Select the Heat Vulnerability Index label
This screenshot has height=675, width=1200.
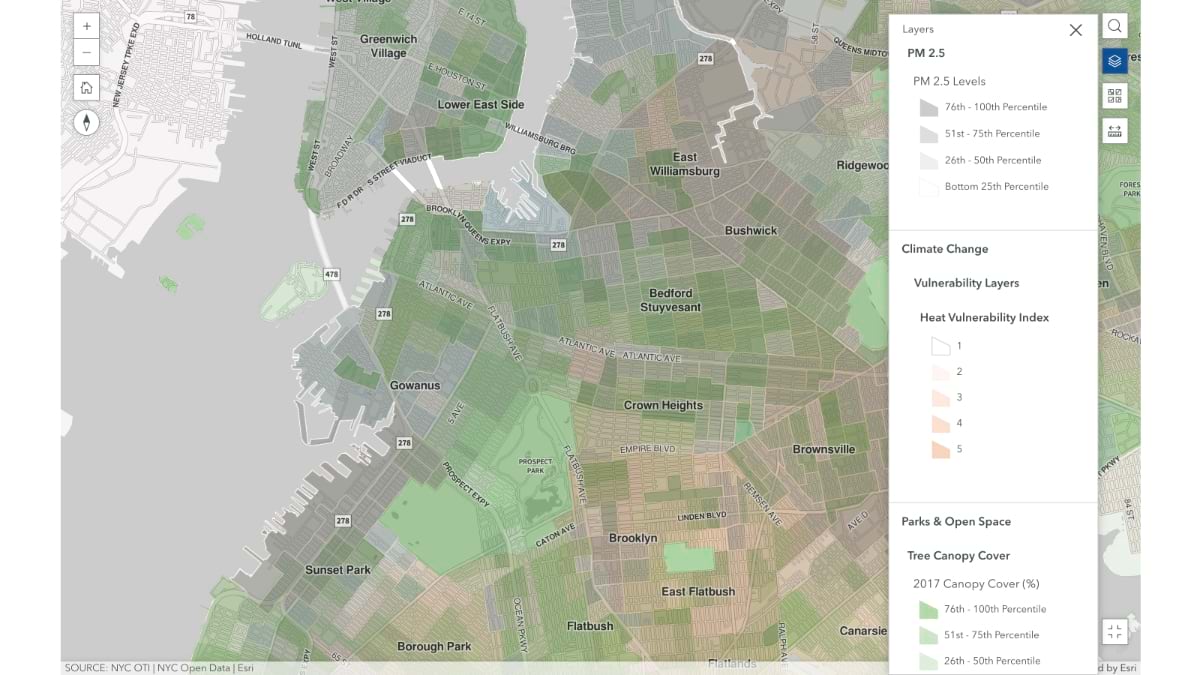(x=985, y=317)
